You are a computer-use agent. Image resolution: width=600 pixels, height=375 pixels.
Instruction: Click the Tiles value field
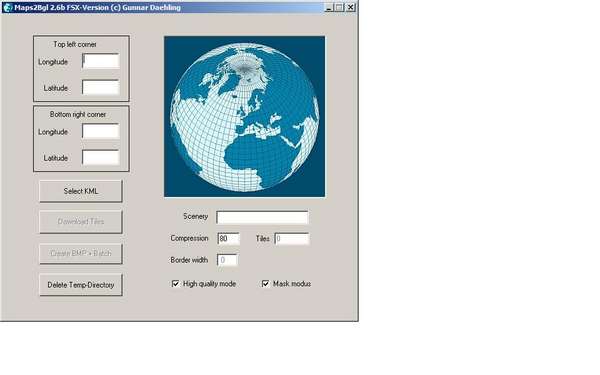click(292, 238)
